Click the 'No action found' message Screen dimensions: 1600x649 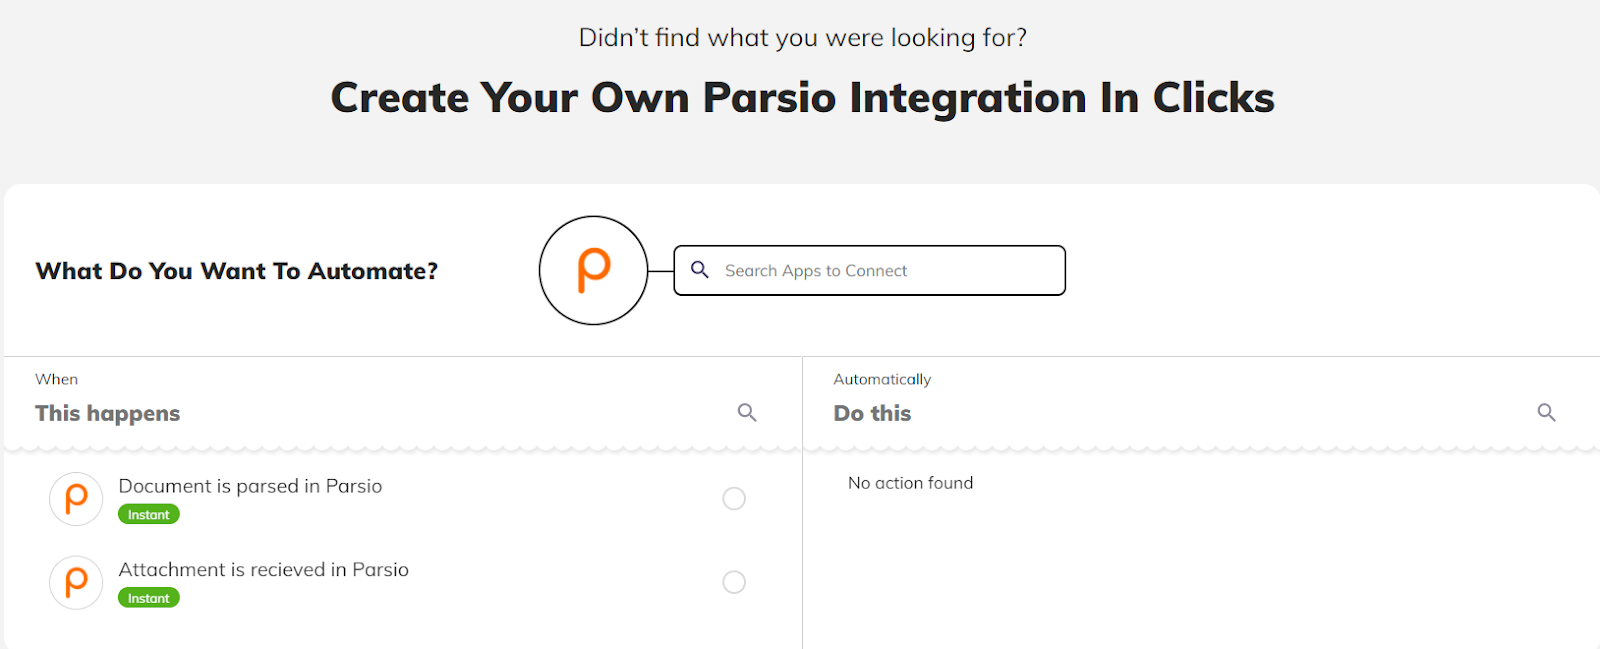[910, 483]
